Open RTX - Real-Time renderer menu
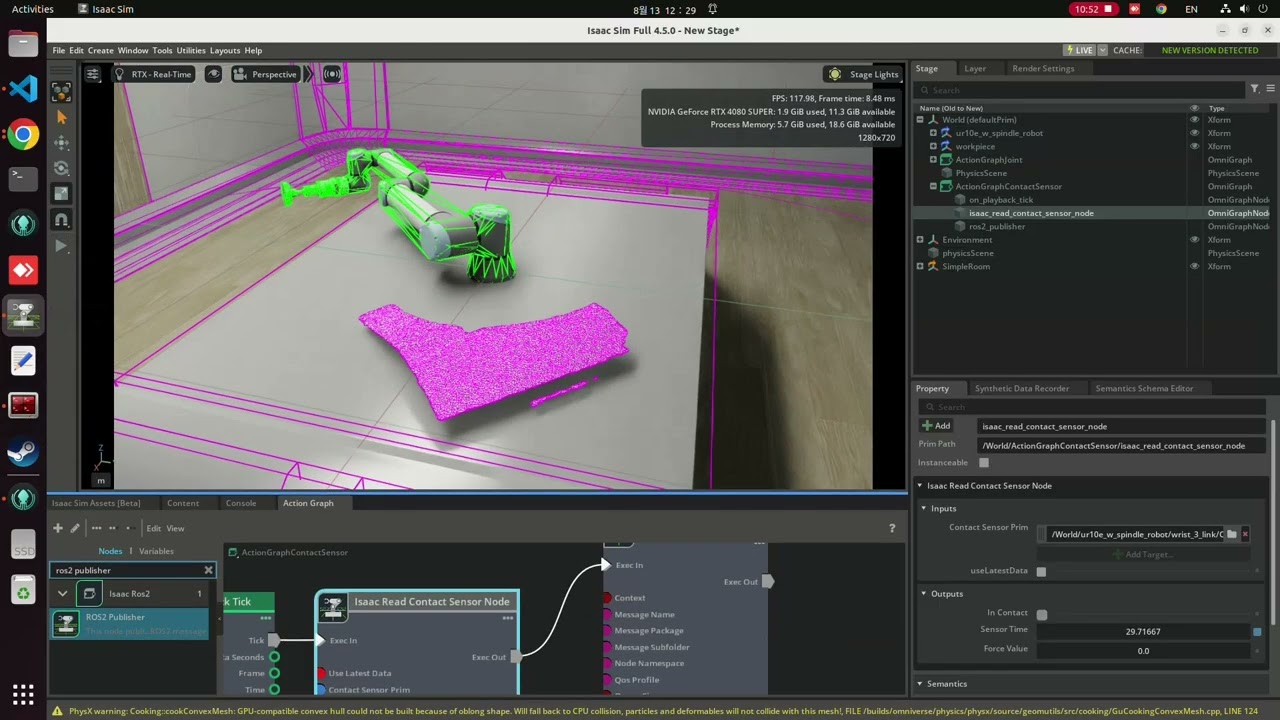 (x=153, y=74)
